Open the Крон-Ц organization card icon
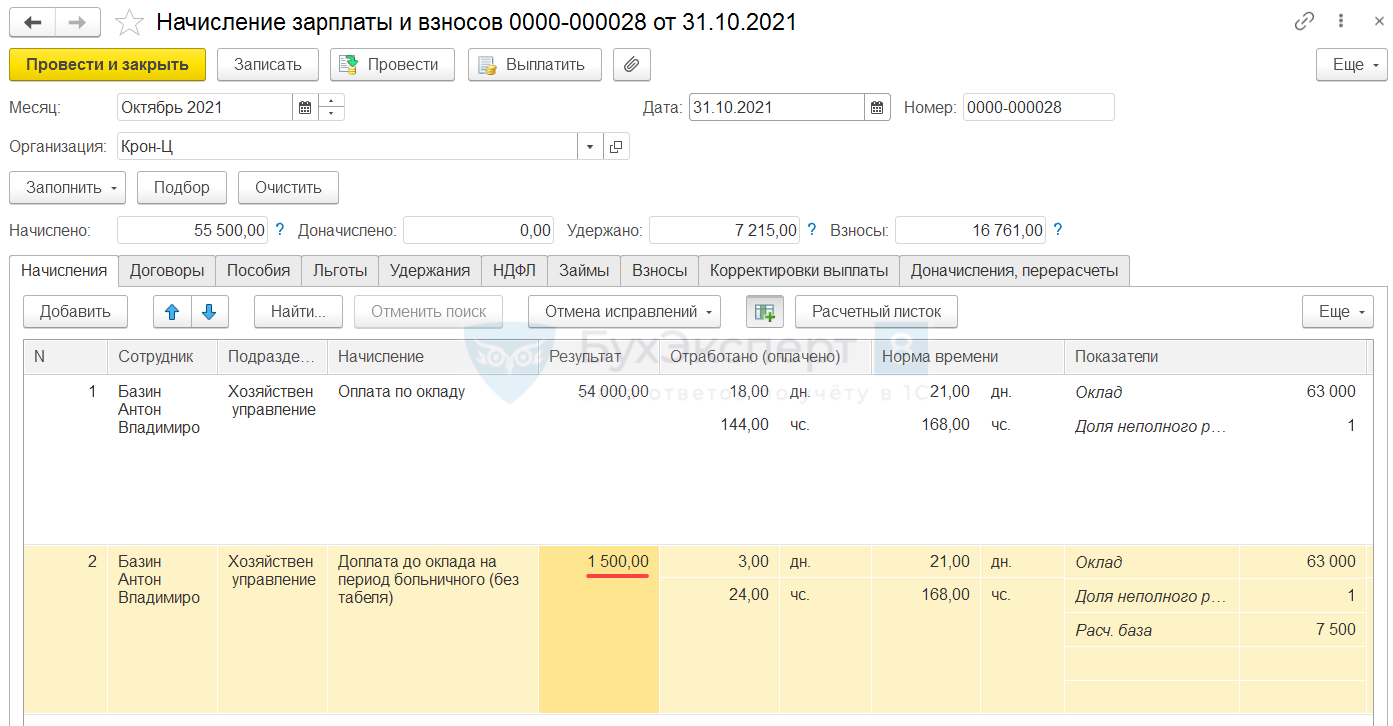 point(616,147)
